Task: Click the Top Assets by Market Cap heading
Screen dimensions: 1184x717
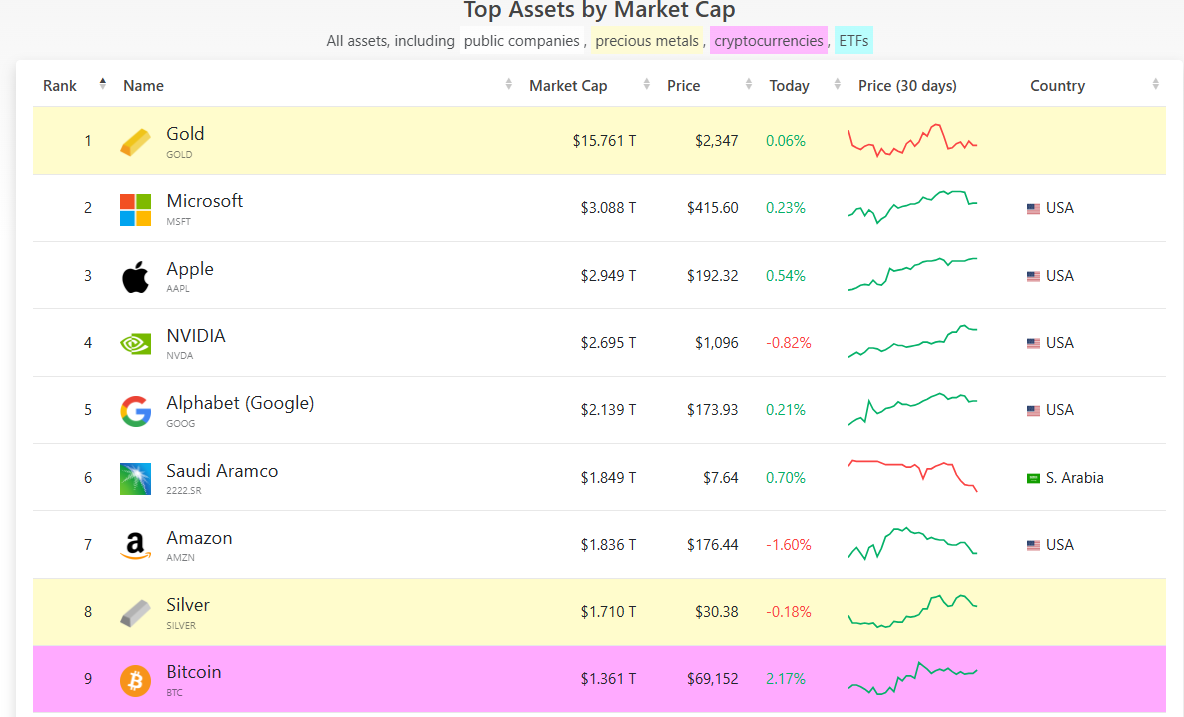Action: coord(599,11)
